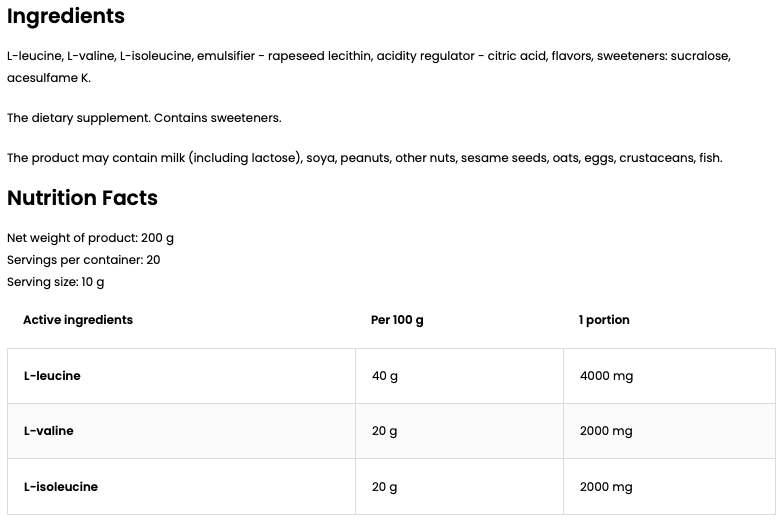Click the L-isoleucine 2000 mg portion cell
The image size is (780, 523).
point(606,487)
